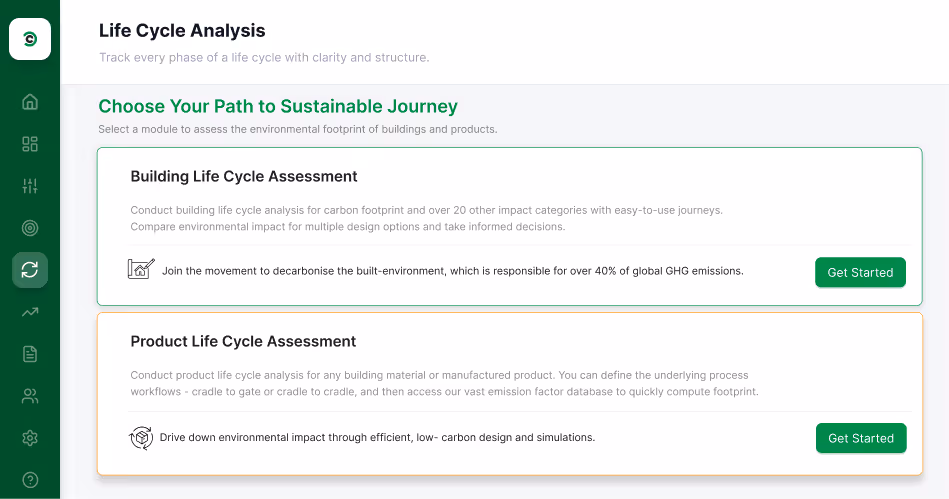Click the Choose Your Path to Sustainable Journey heading

tap(278, 106)
